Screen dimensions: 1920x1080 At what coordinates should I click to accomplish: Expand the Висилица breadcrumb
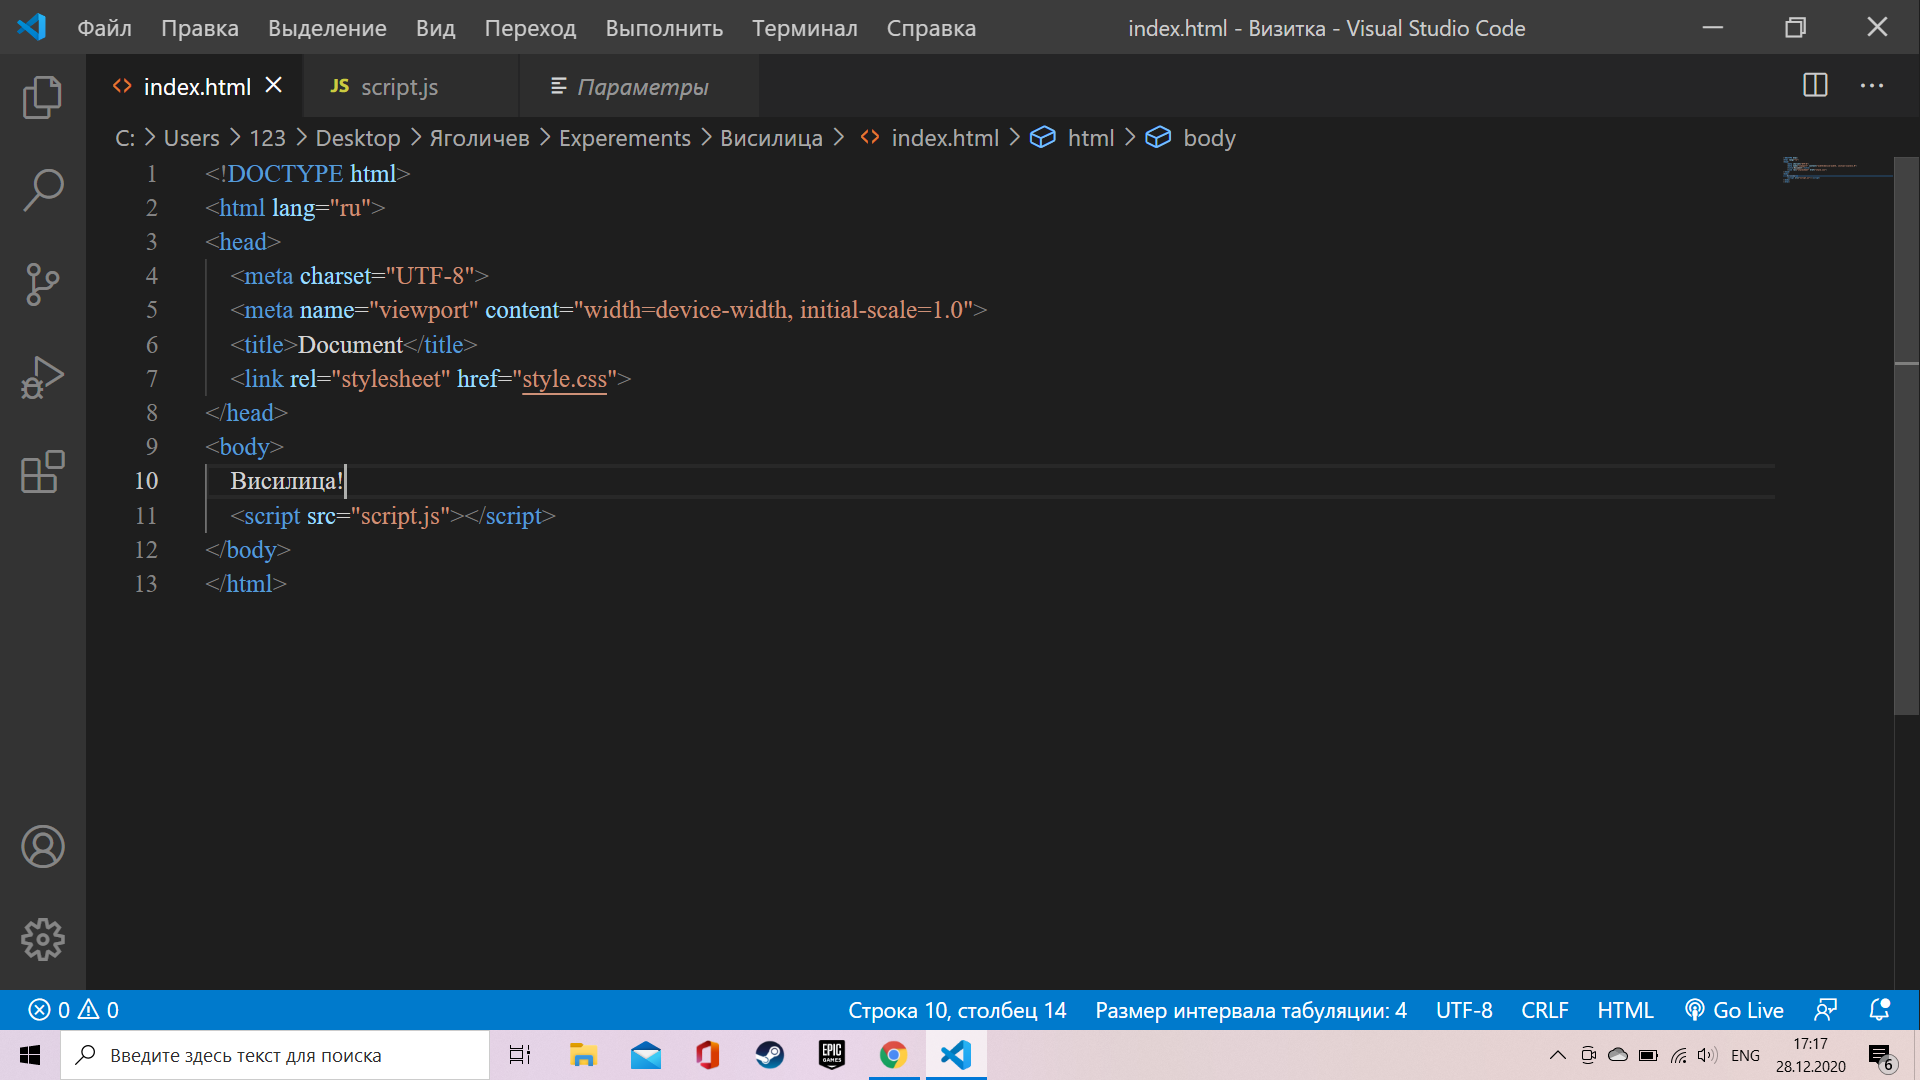point(771,138)
